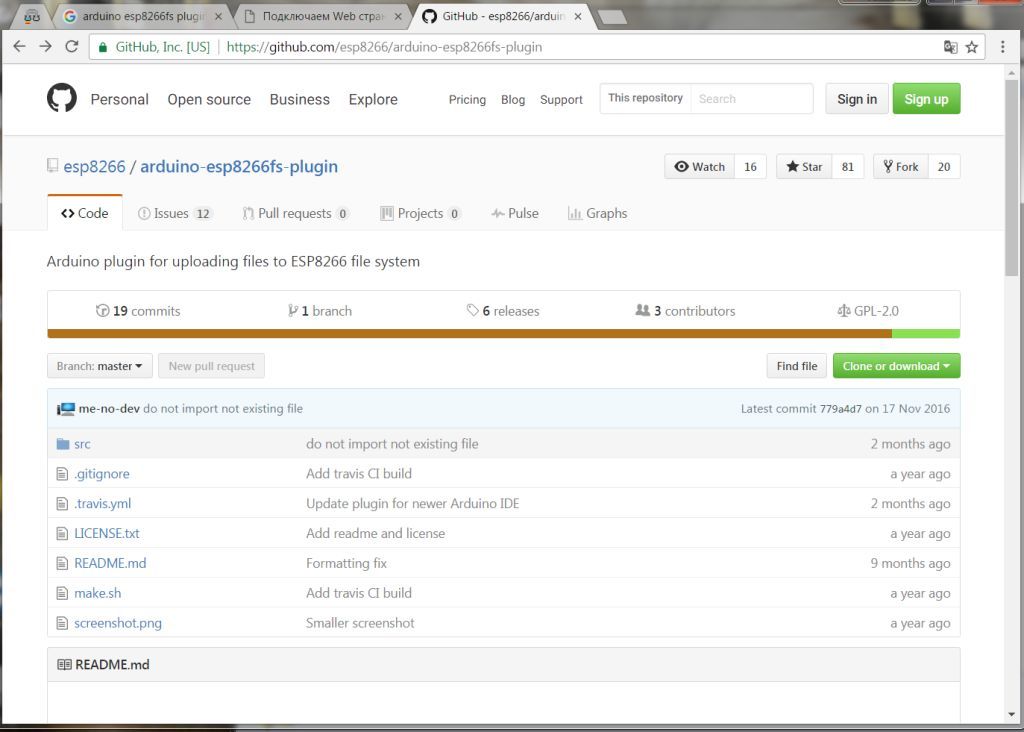1024x732 pixels.
Task: Star the repository
Action: tap(804, 167)
